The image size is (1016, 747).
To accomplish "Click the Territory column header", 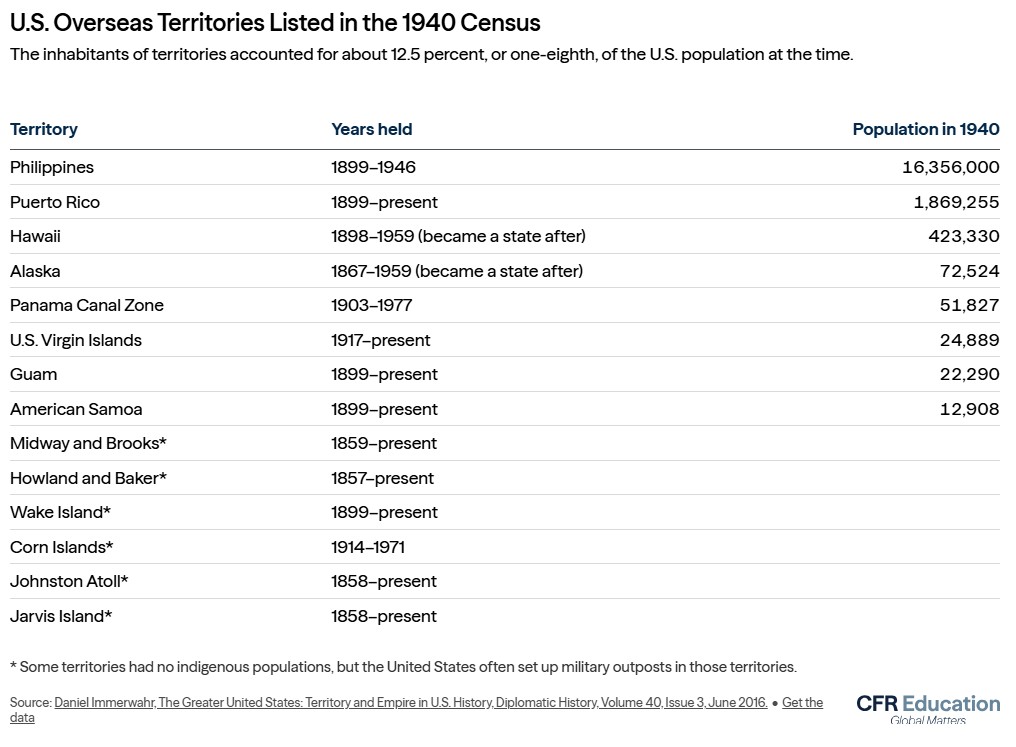I will click(x=44, y=129).
